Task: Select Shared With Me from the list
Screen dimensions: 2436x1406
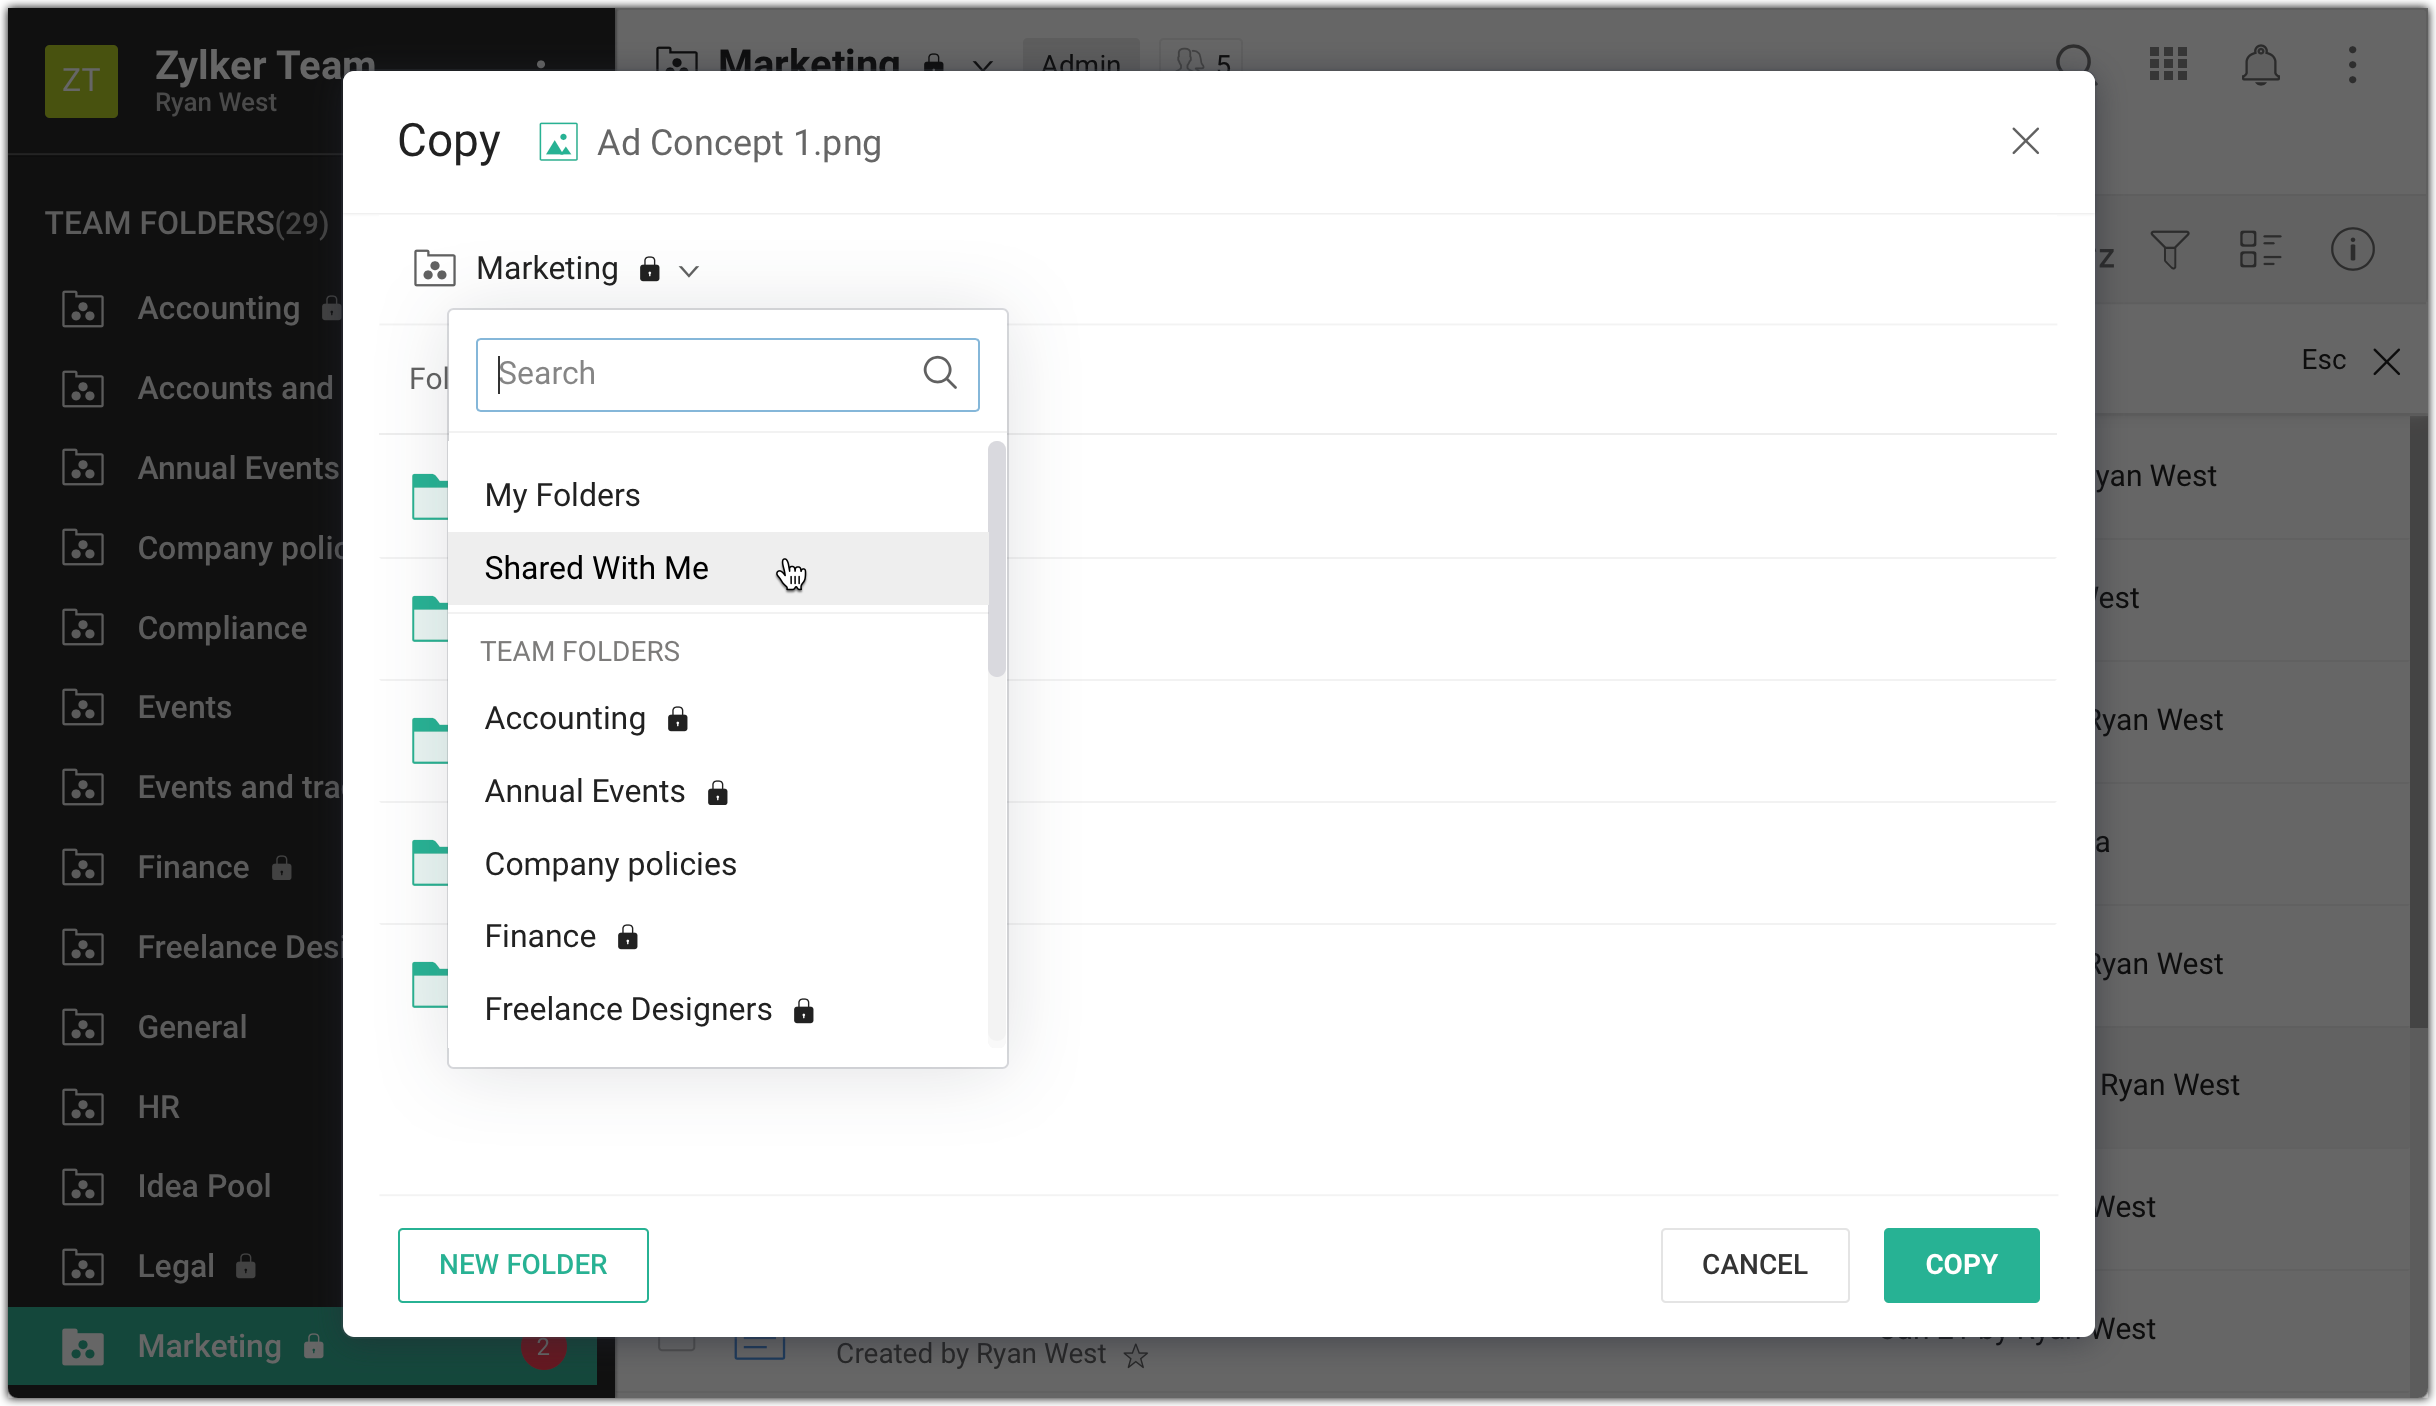Action: pos(596,568)
